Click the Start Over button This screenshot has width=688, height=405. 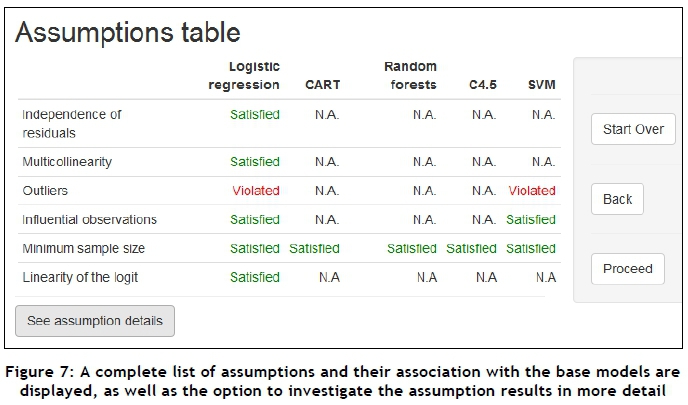click(633, 129)
